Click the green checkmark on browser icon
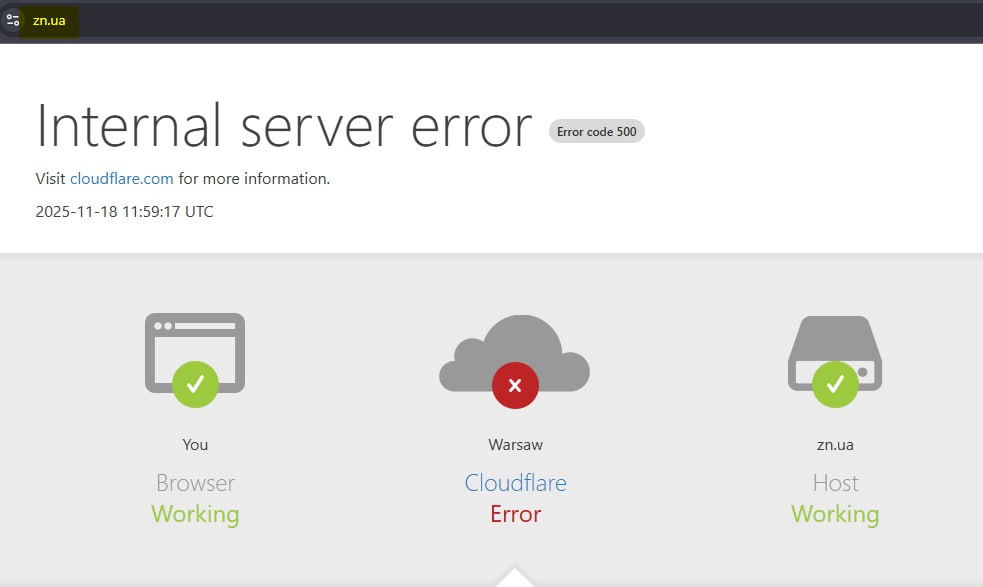The width and height of the screenshot is (983, 587). [195, 384]
